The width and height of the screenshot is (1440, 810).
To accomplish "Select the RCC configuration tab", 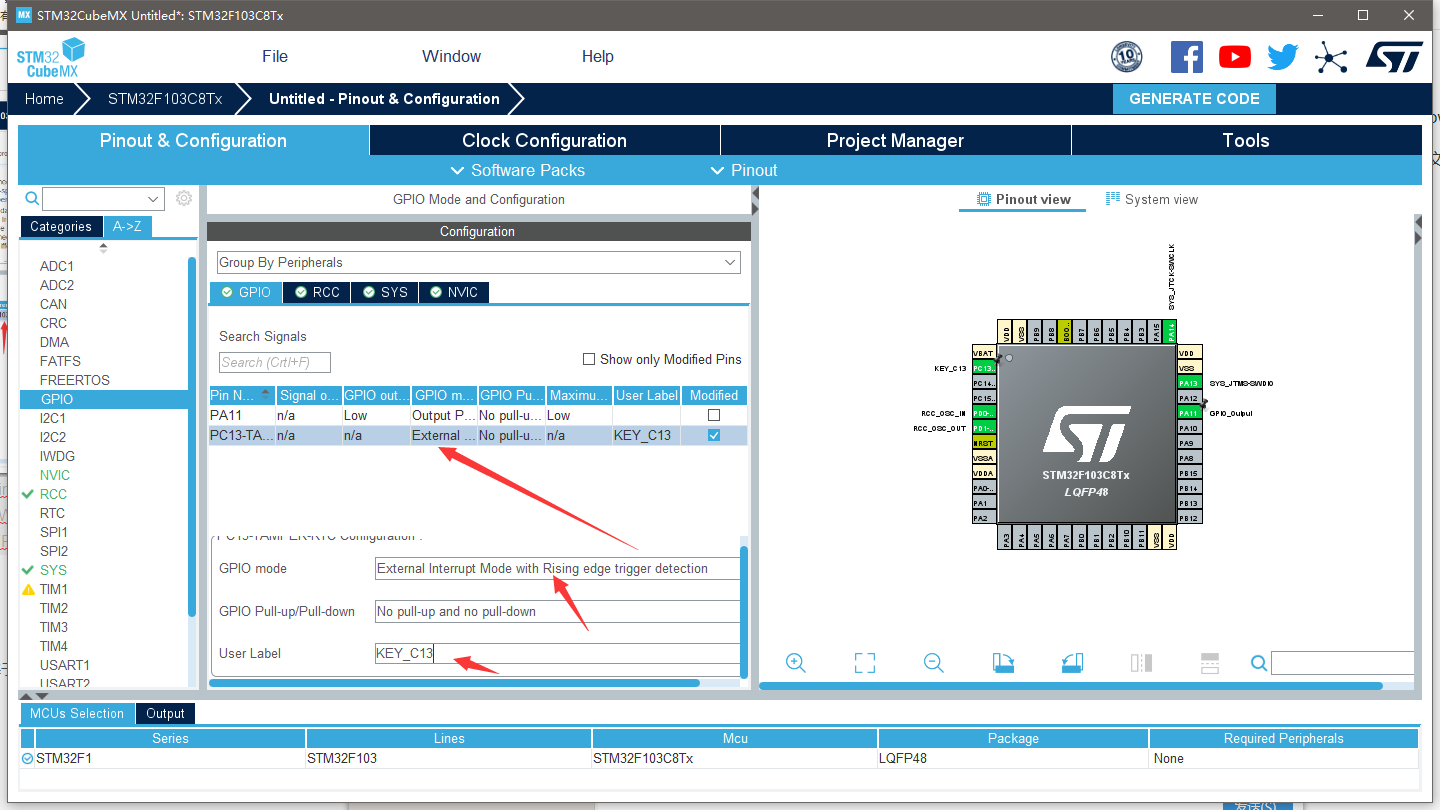I will (317, 292).
